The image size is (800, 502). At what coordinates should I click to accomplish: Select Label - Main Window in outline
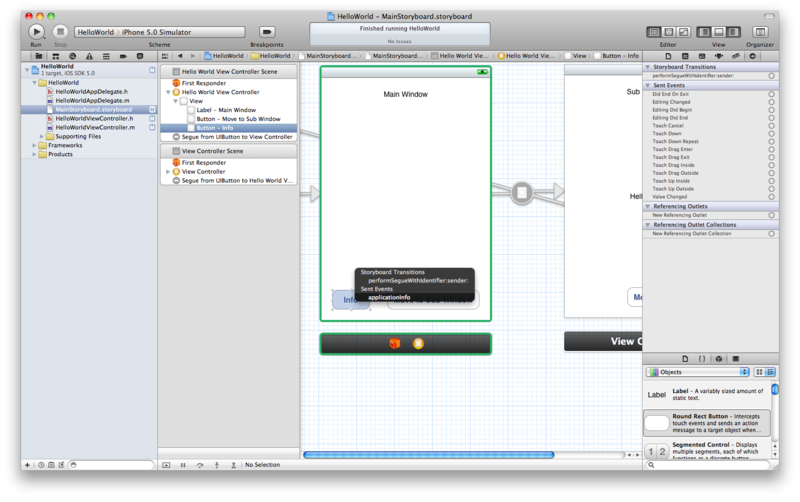point(226,110)
